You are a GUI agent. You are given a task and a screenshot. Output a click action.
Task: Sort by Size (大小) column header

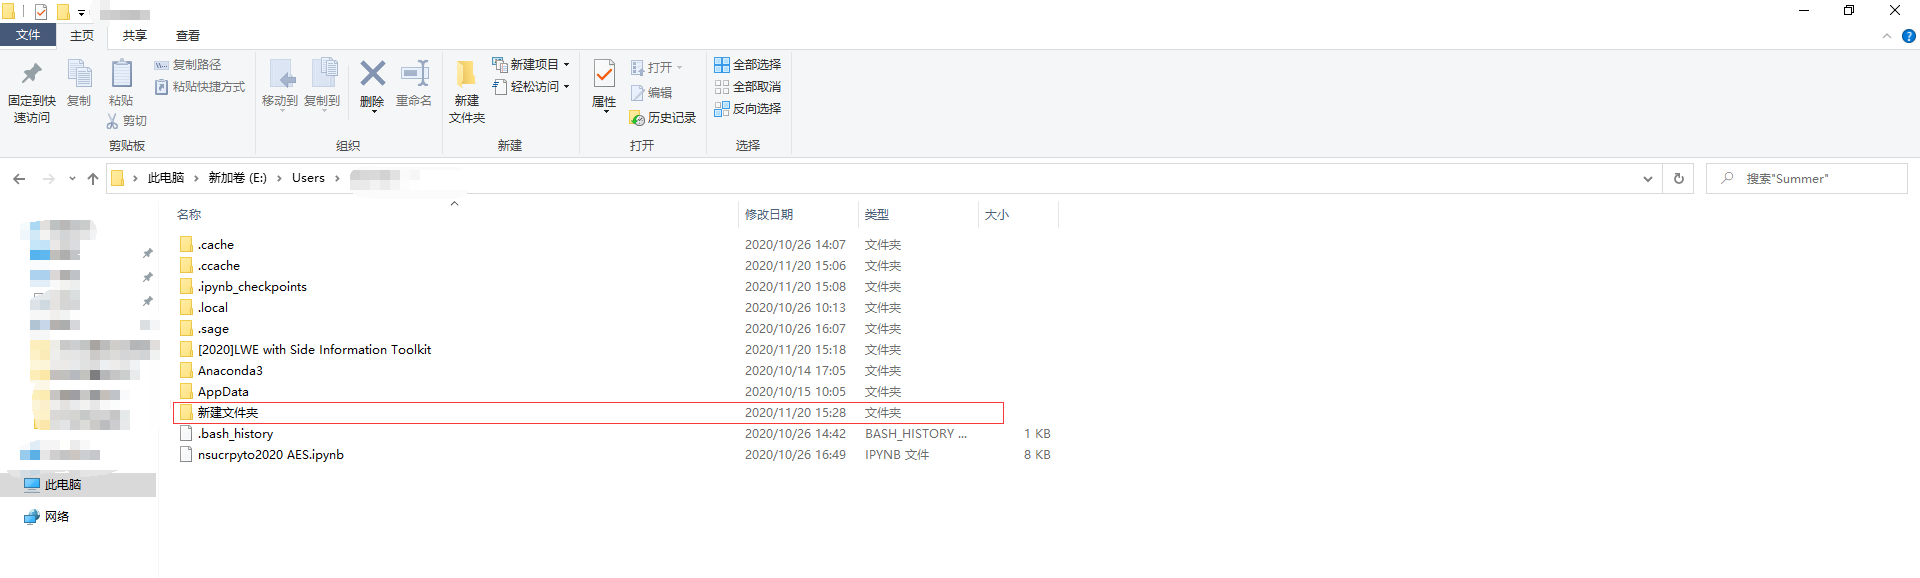pyautogui.click(x=997, y=215)
